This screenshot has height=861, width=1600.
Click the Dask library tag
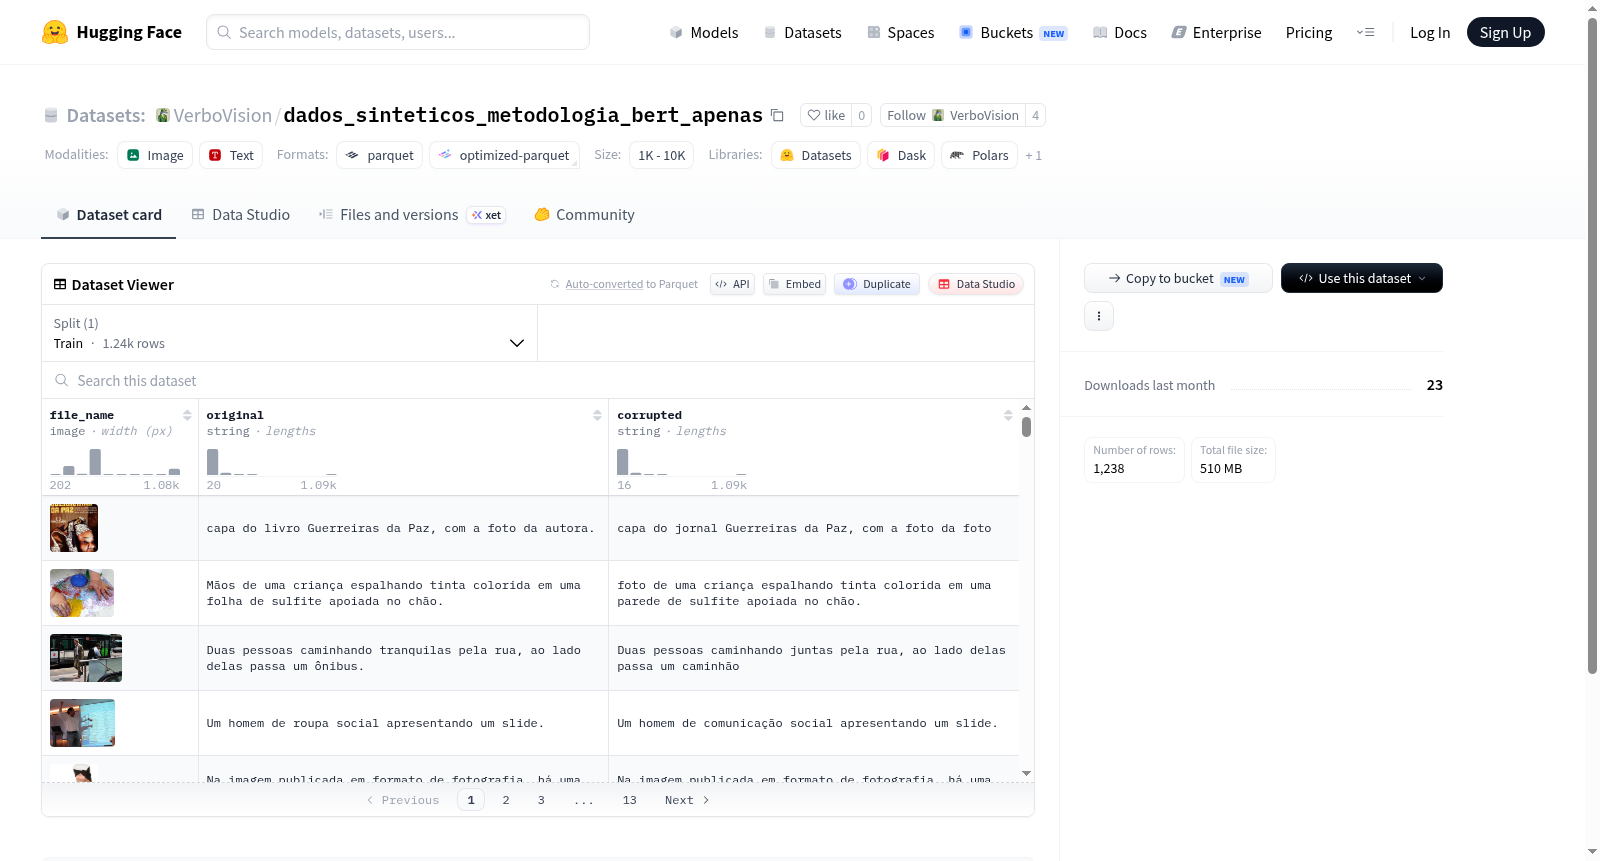901,155
